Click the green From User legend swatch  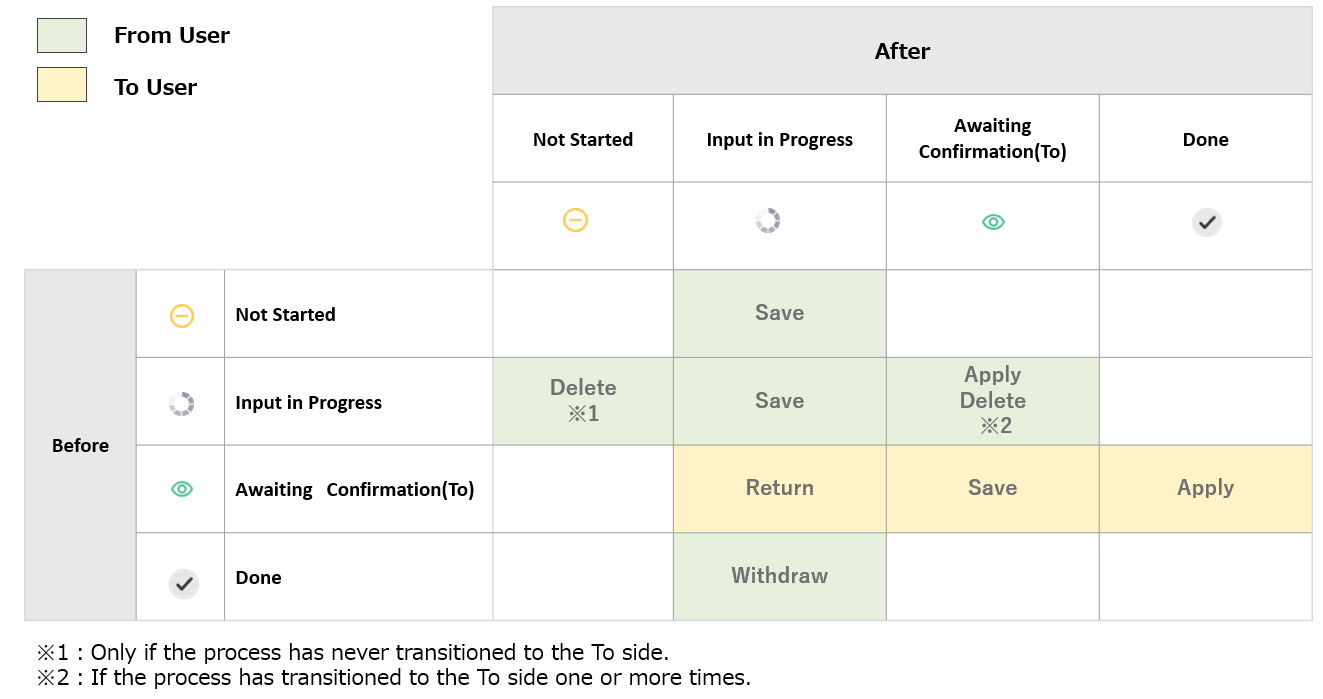62,35
